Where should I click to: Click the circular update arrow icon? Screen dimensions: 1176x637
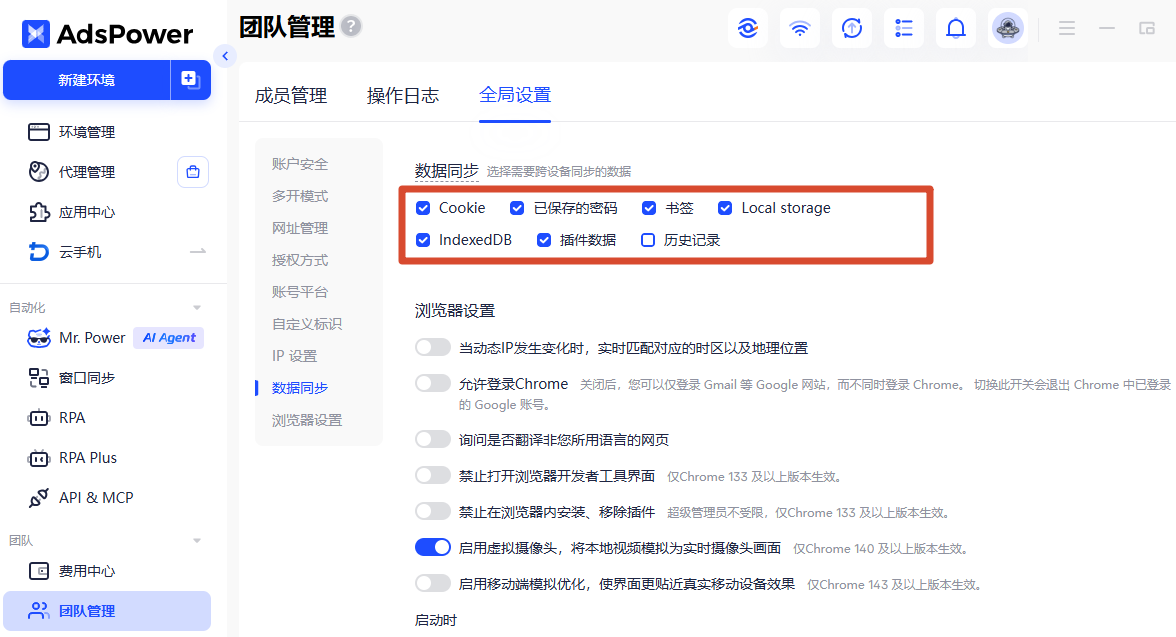pyautogui.click(x=852, y=29)
